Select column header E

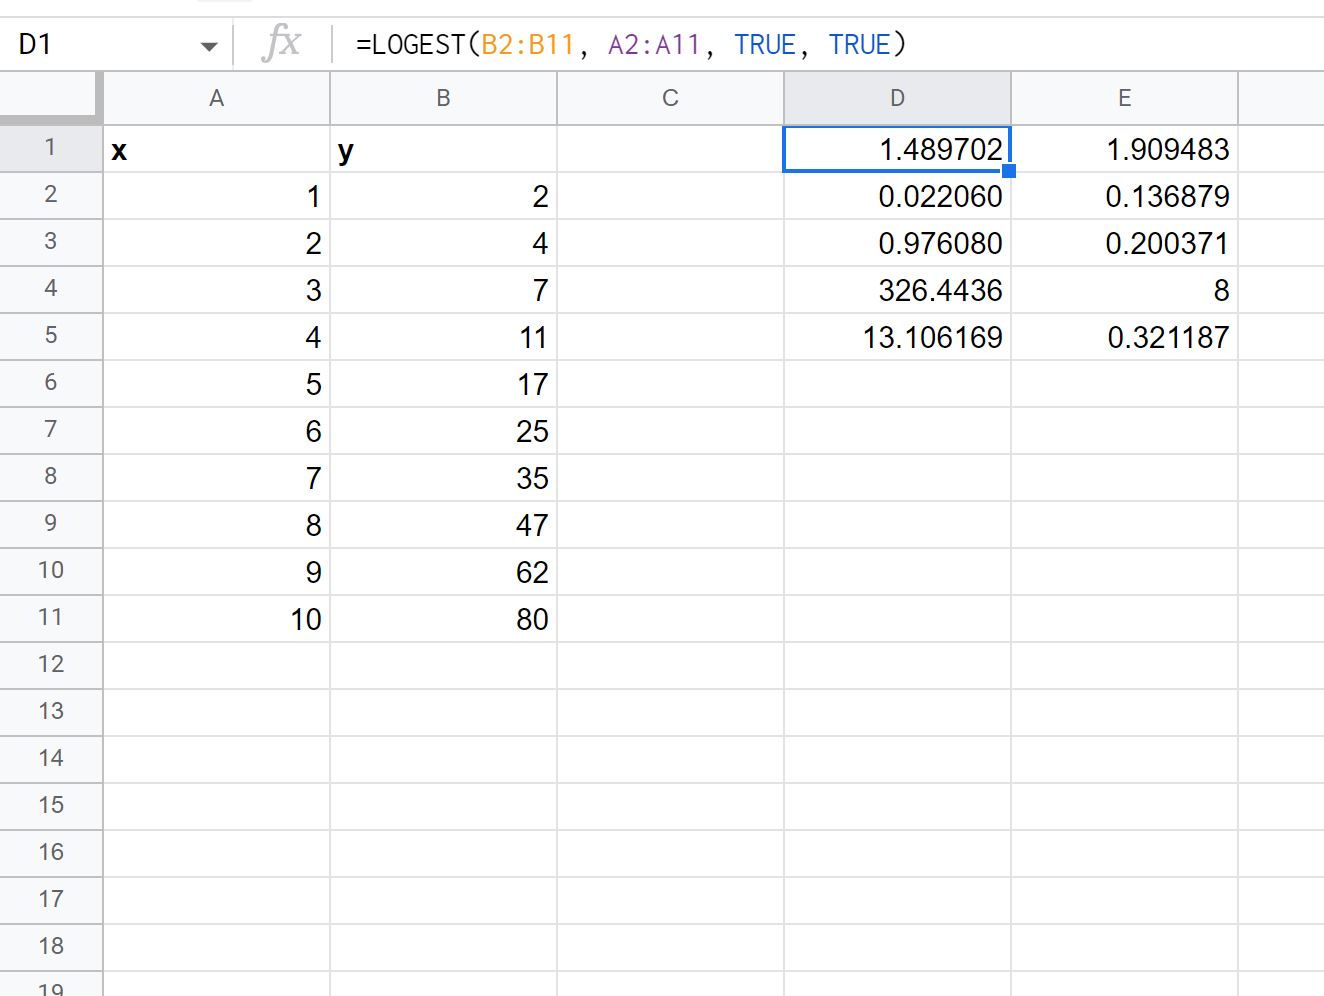(1124, 97)
